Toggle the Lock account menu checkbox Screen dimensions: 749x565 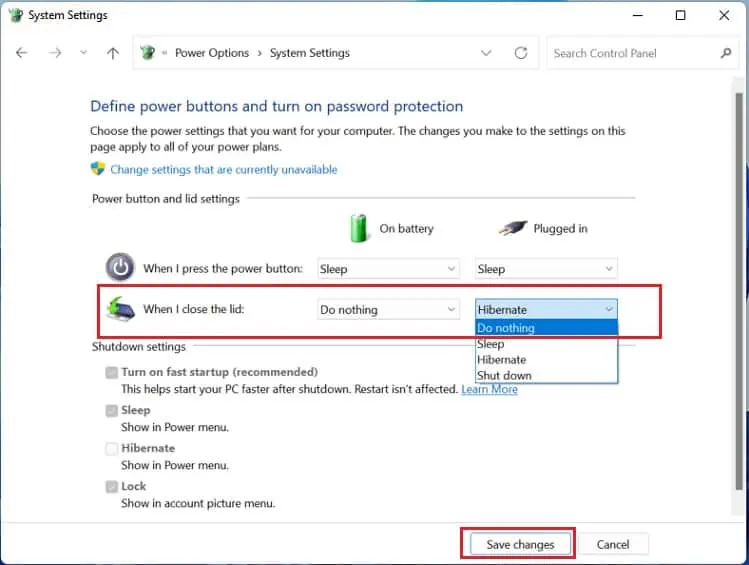111,487
